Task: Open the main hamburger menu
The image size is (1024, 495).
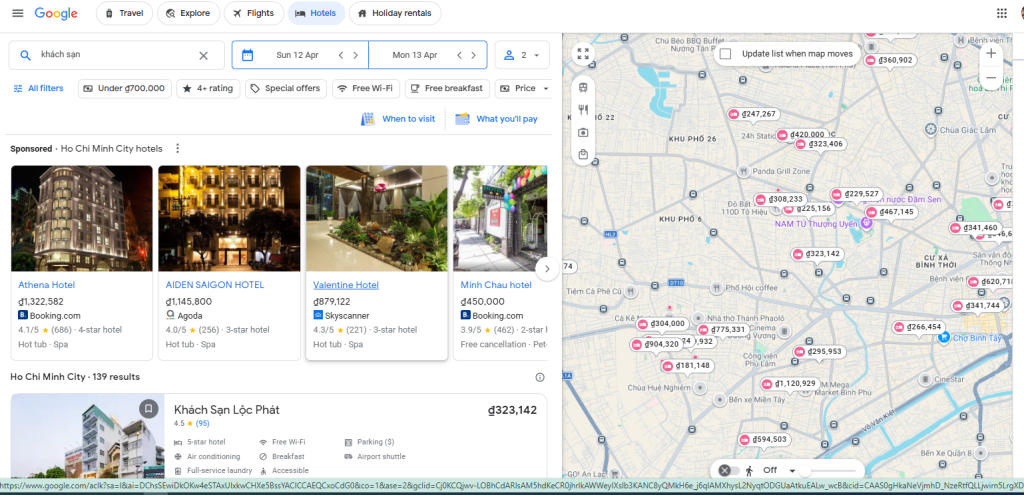Action: pyautogui.click(x=18, y=13)
